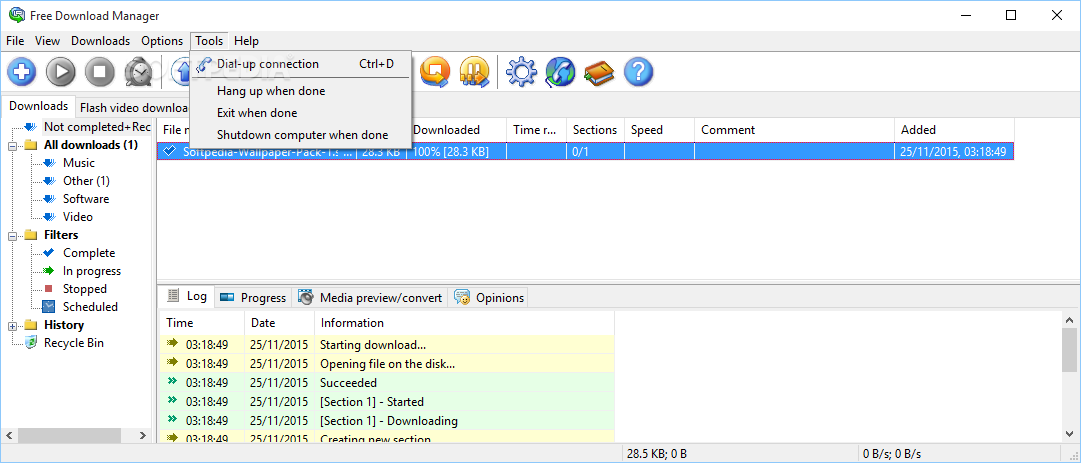The height and width of the screenshot is (463, 1081).
Task: Click the Information column header in Log
Action: click(464, 322)
